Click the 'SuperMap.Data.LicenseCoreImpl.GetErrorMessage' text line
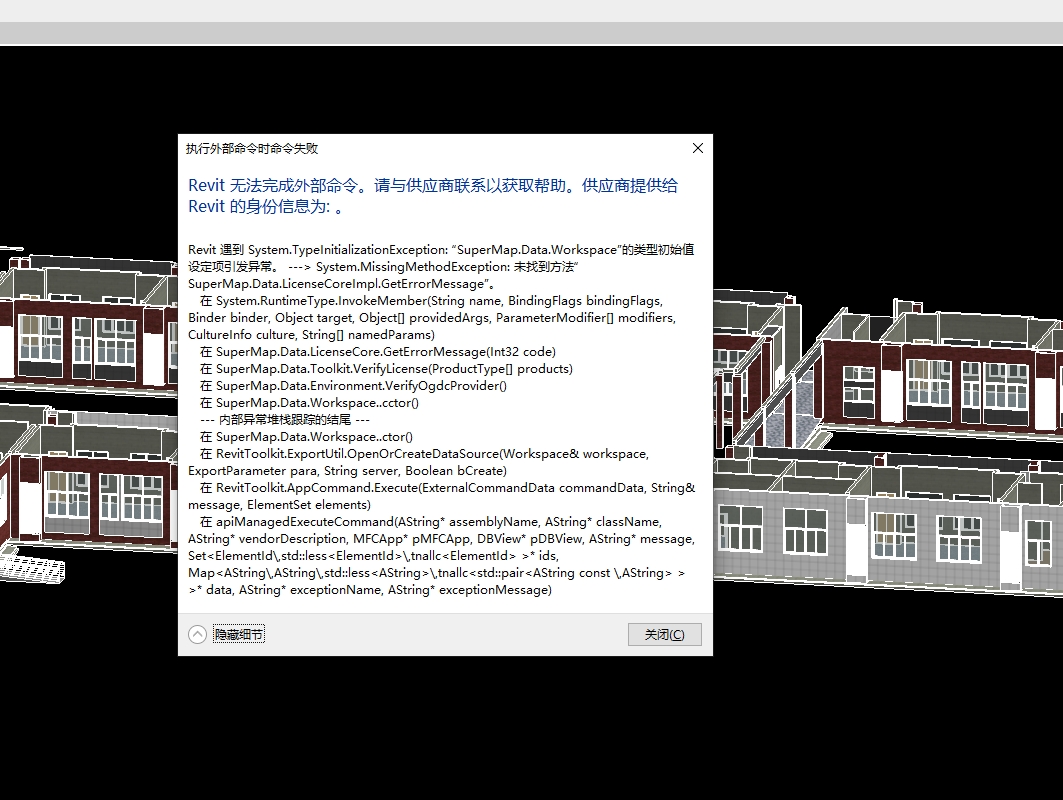The width and height of the screenshot is (1063, 800). click(342, 284)
